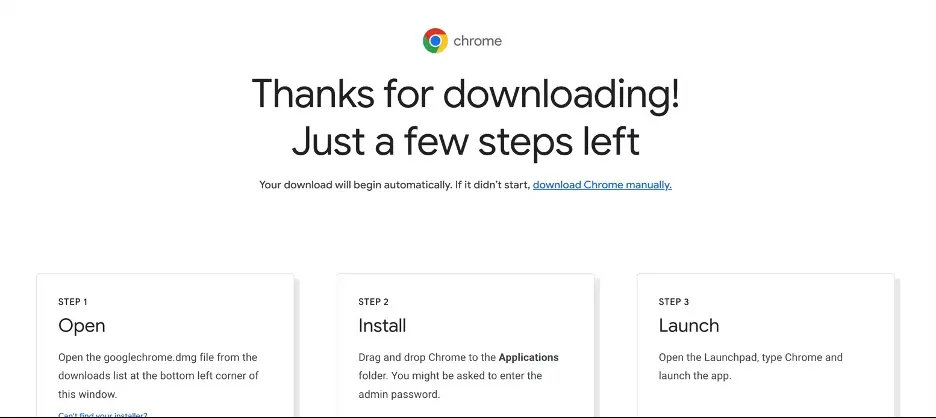Follow the "Can't find your installer?" link

[103, 414]
